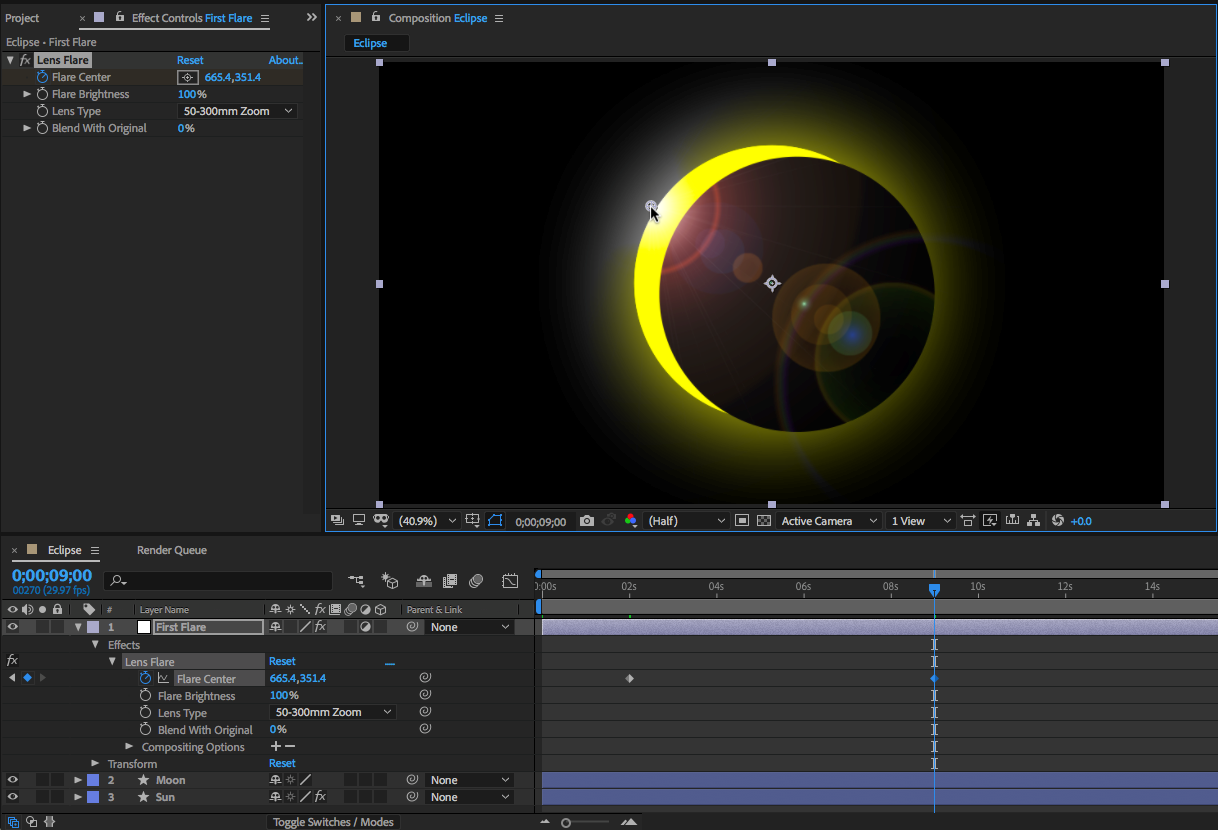Switch to the Project panel tab
This screenshot has height=830, width=1218.
22,18
